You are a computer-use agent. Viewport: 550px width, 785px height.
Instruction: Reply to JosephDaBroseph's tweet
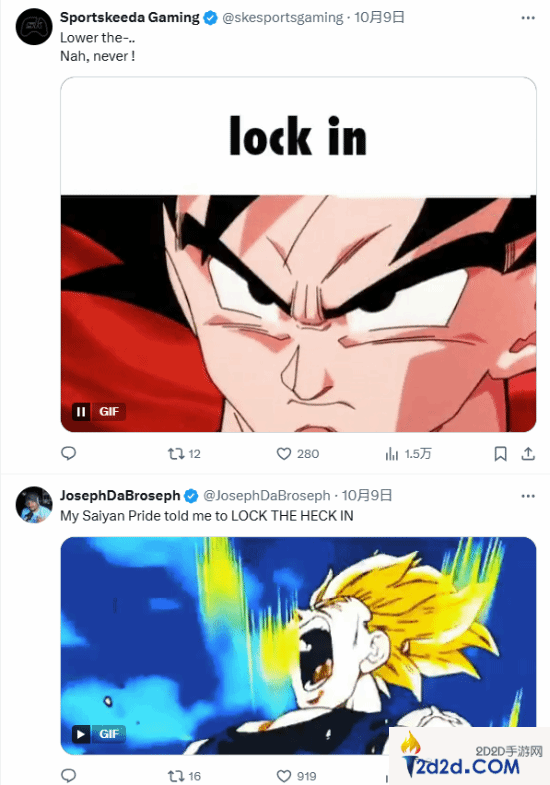click(x=69, y=775)
